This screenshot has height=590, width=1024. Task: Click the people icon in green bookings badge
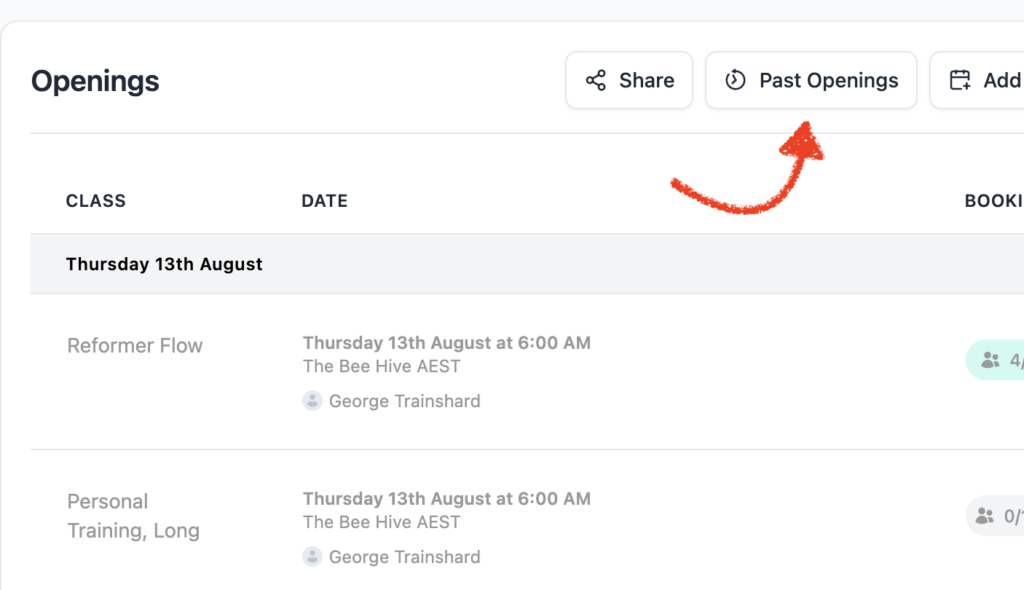(991, 360)
